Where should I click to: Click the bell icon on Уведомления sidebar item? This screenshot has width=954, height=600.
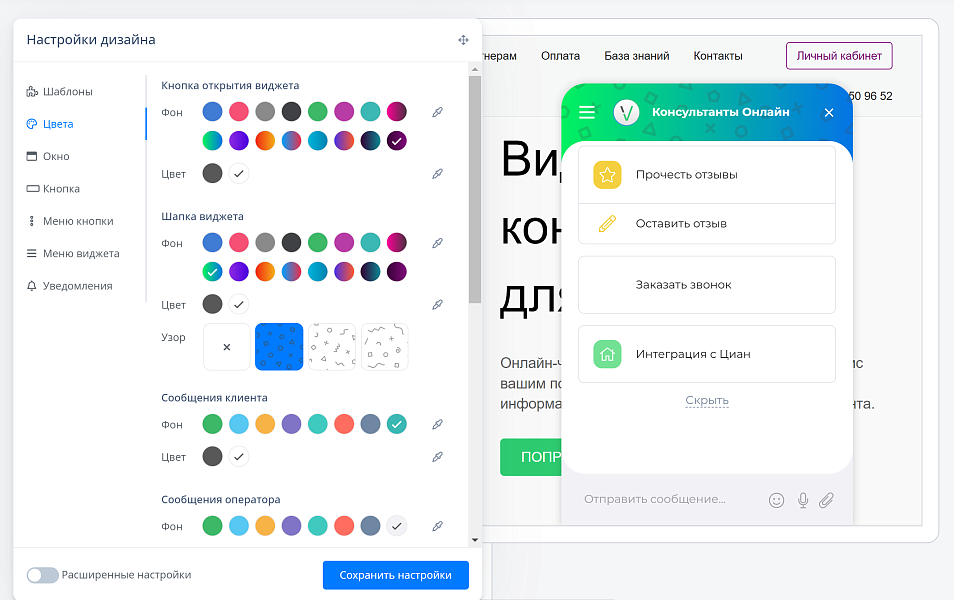click(30, 286)
